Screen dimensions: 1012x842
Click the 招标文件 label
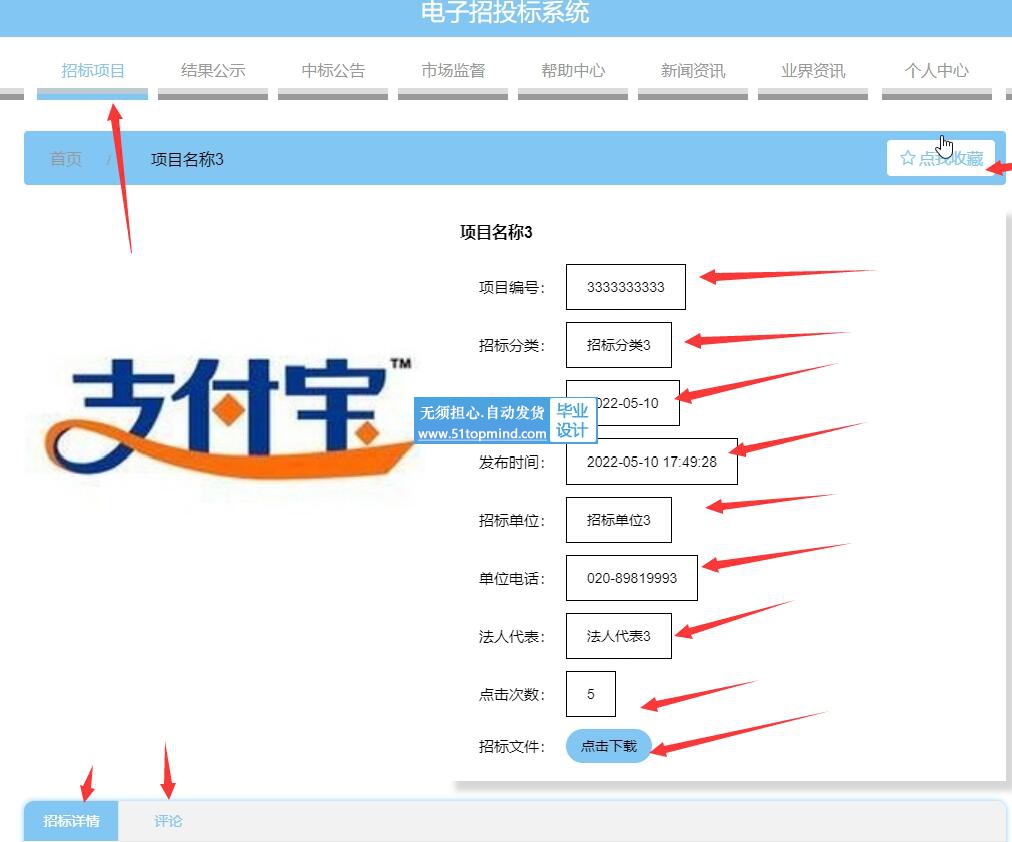(x=512, y=747)
